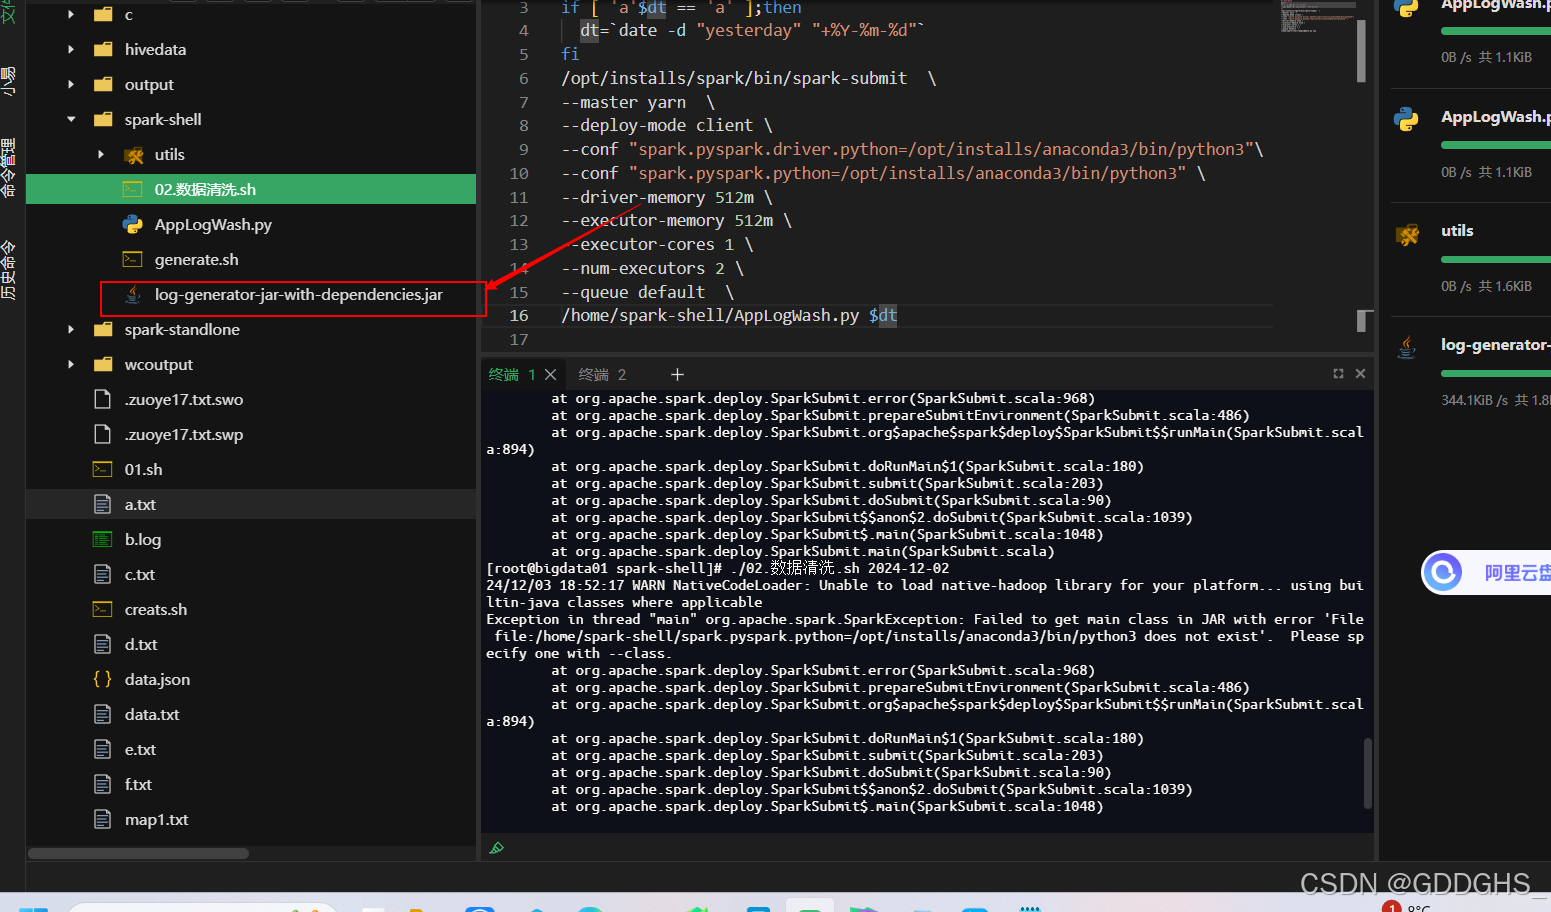Click editor line '--driver-memory 512m \'
Screen dimensions: 1551x912
(x=667, y=197)
